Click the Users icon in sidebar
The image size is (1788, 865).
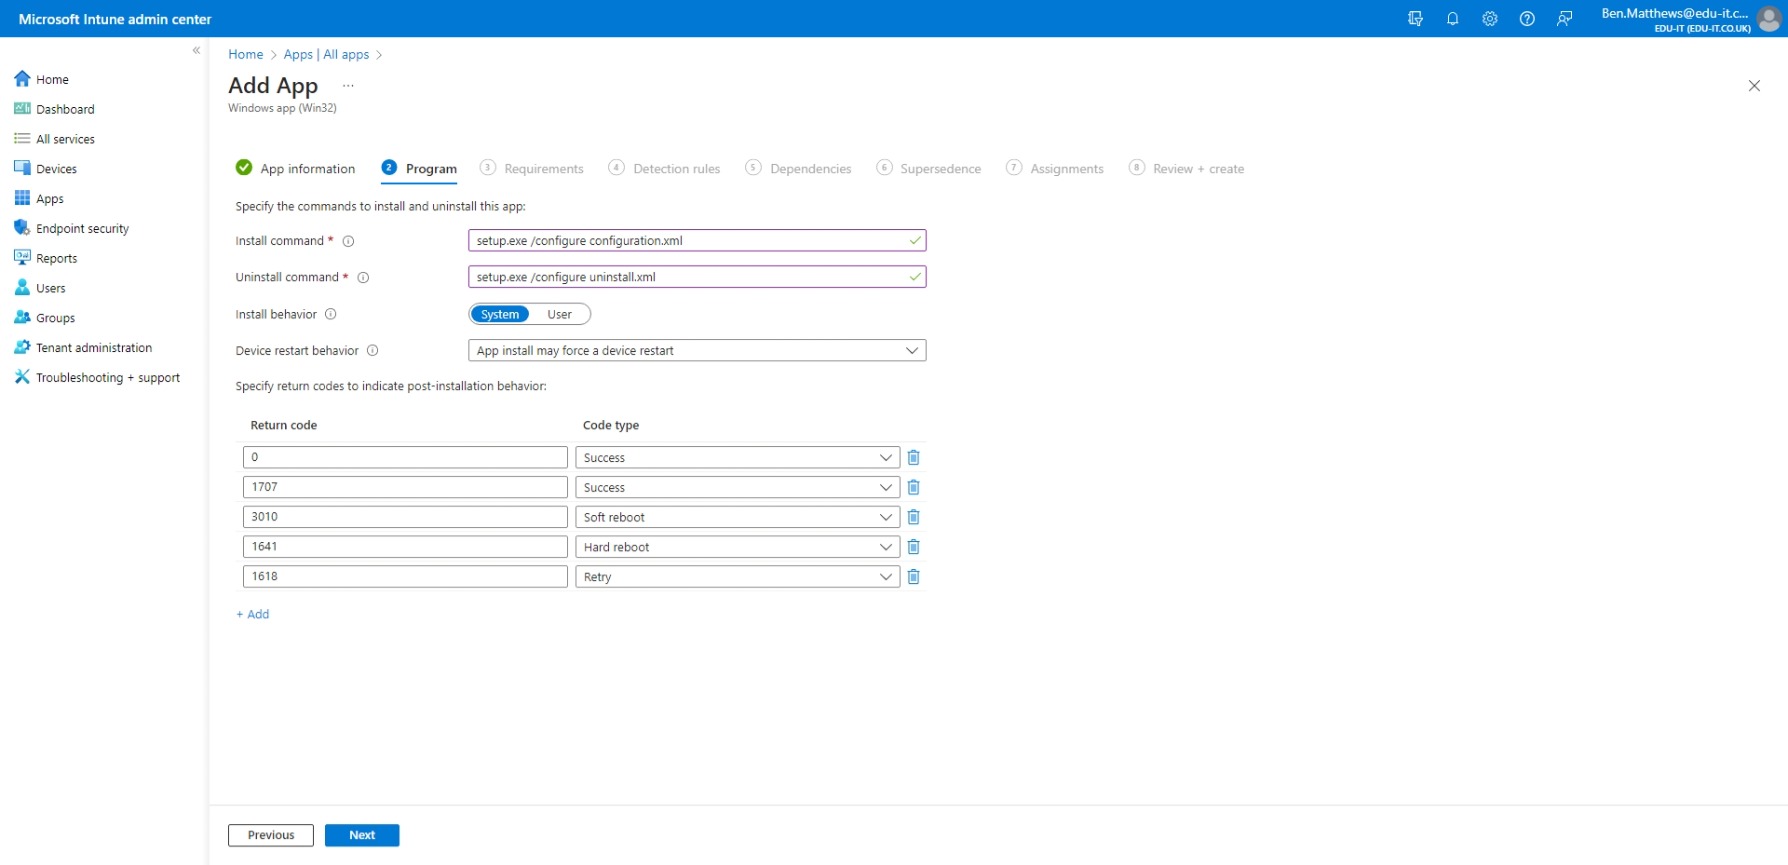[x=22, y=288]
